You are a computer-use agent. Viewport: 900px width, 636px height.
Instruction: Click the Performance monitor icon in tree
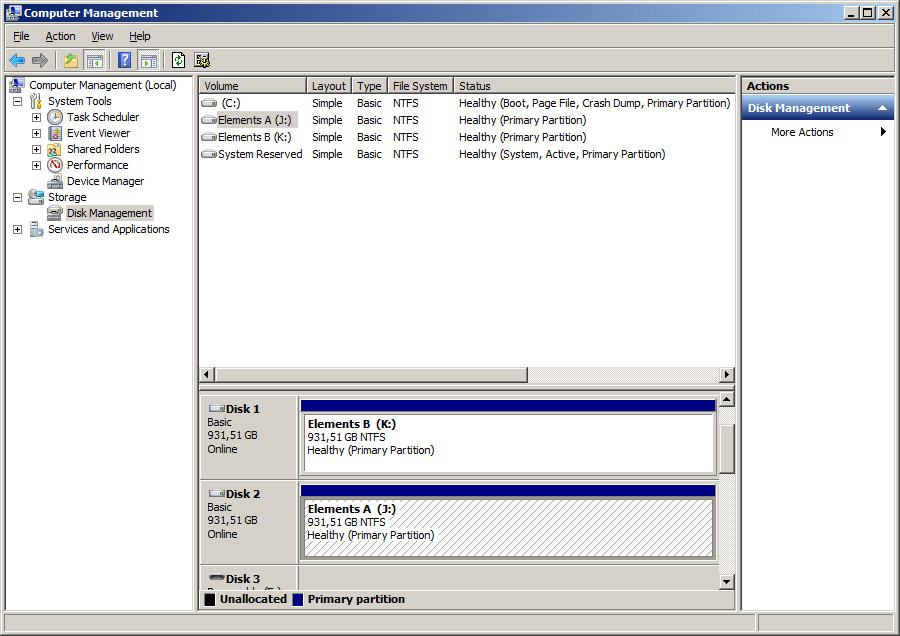point(55,165)
